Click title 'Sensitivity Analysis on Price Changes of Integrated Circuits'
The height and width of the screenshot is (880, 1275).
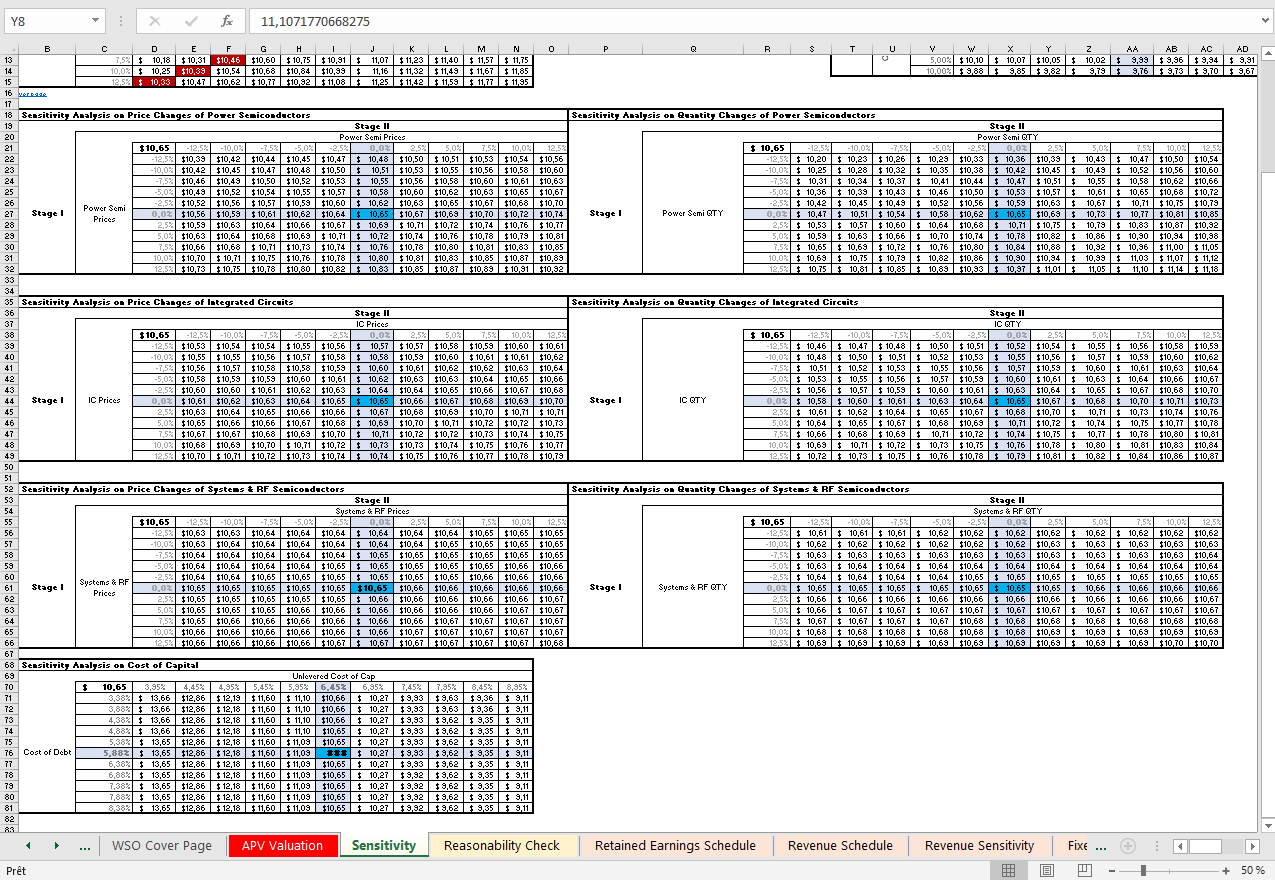point(157,302)
